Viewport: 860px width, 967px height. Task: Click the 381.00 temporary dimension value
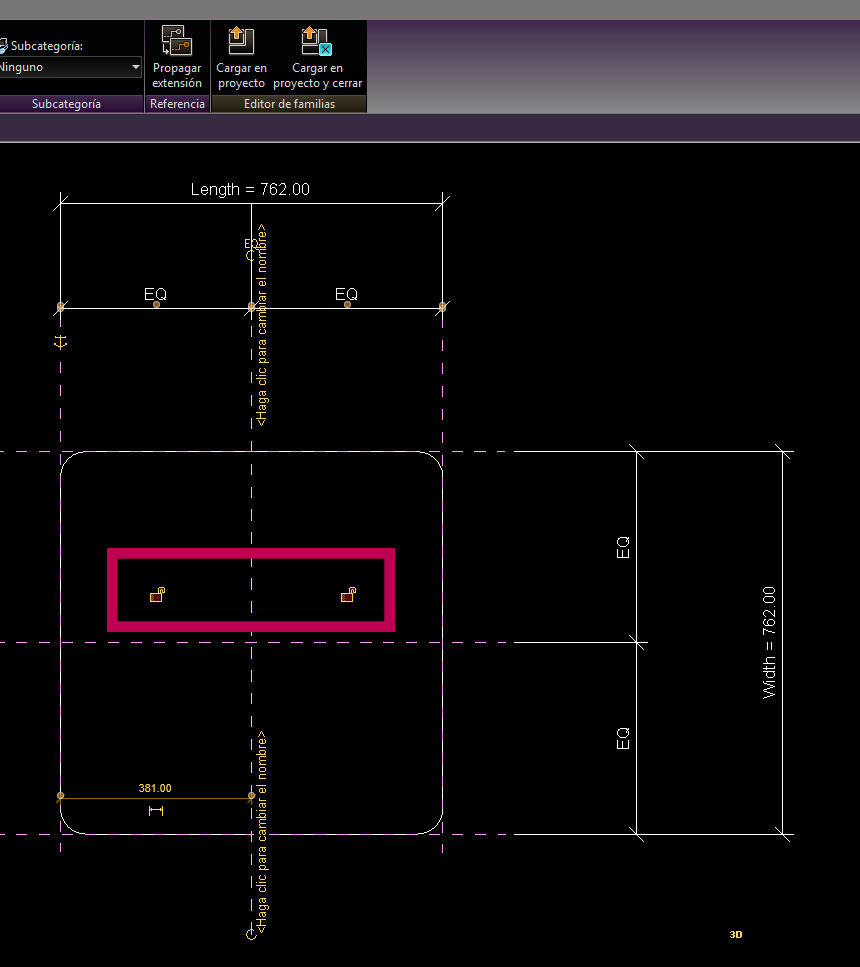pos(155,788)
